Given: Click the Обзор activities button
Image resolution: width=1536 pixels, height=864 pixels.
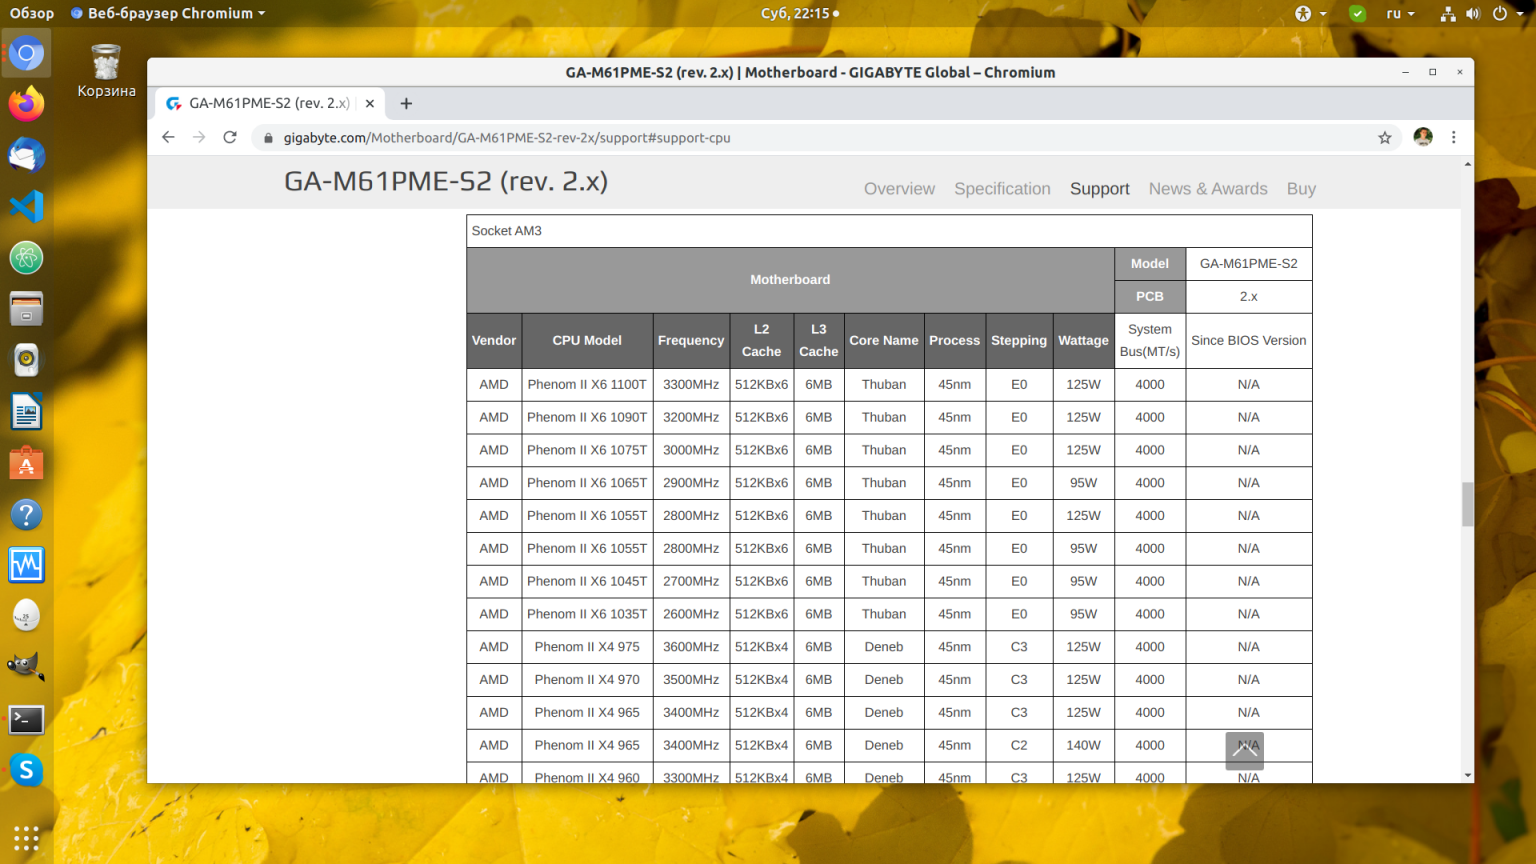Looking at the screenshot, I should [x=32, y=13].
